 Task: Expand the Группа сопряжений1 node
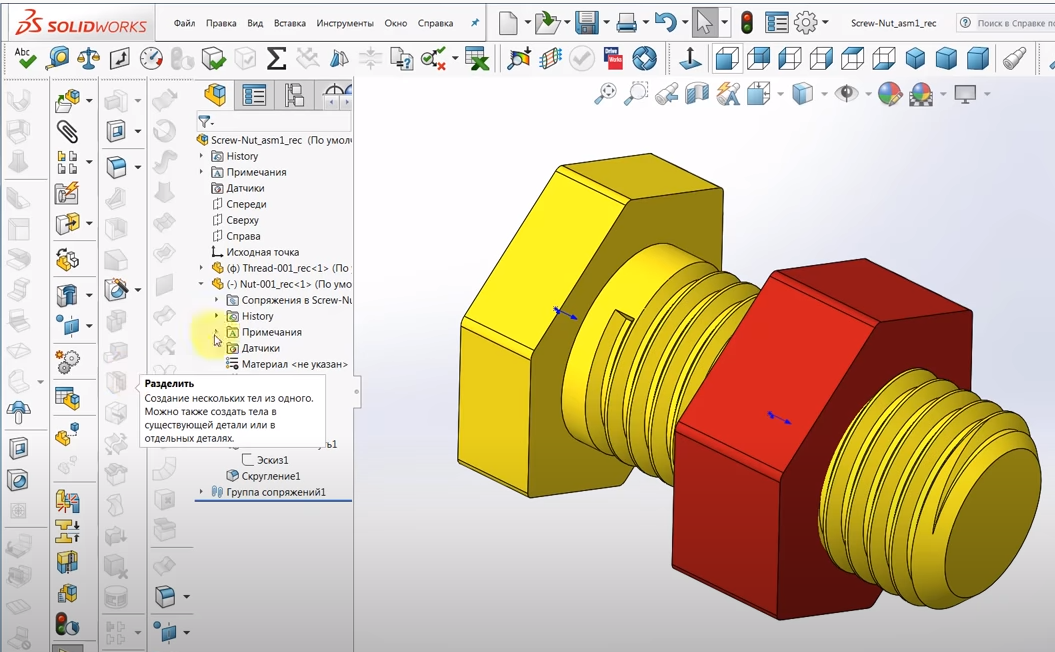point(201,492)
